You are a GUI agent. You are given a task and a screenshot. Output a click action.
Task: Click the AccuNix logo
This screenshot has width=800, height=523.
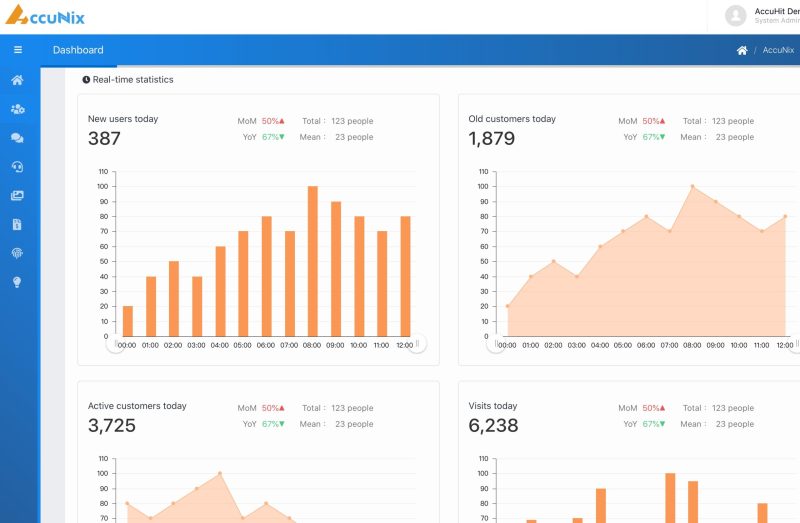[45, 15]
